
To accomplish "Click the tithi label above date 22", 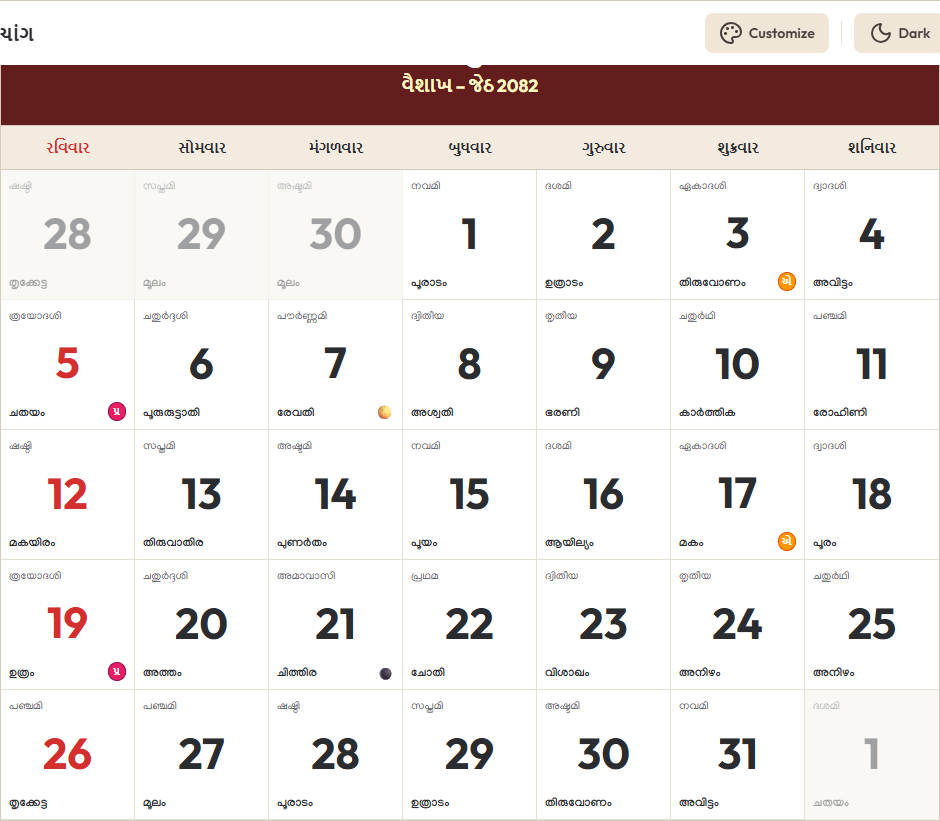I will tap(424, 576).
